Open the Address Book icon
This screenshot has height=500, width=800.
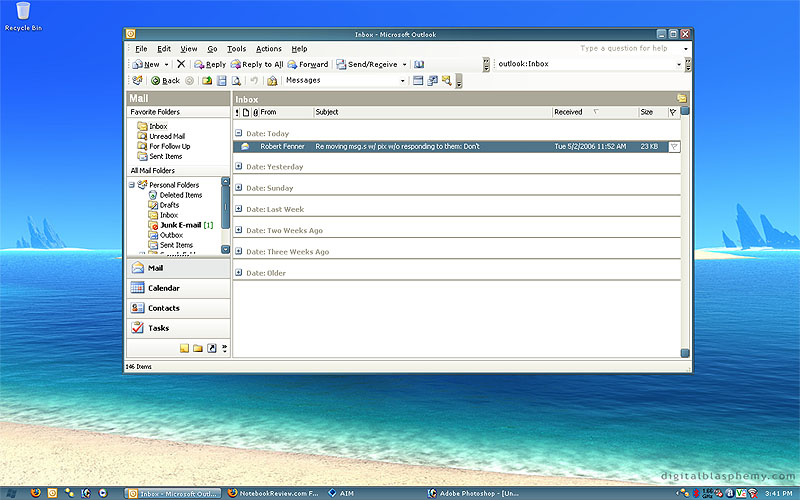419,64
